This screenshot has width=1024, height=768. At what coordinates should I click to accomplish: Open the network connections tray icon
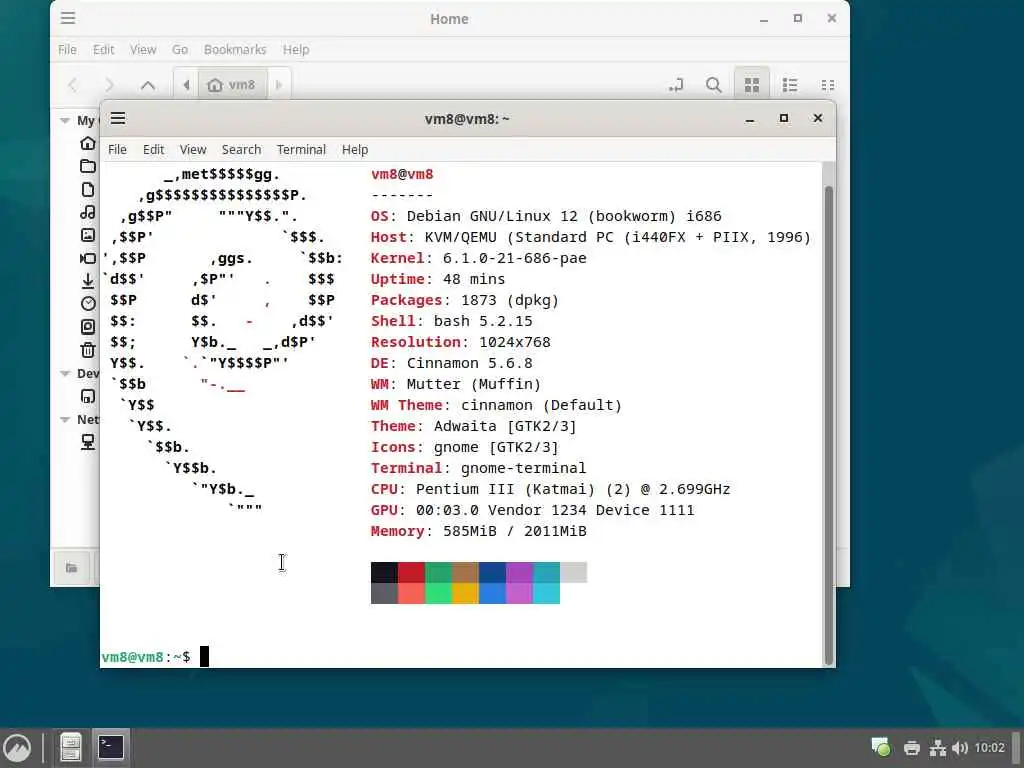938,748
